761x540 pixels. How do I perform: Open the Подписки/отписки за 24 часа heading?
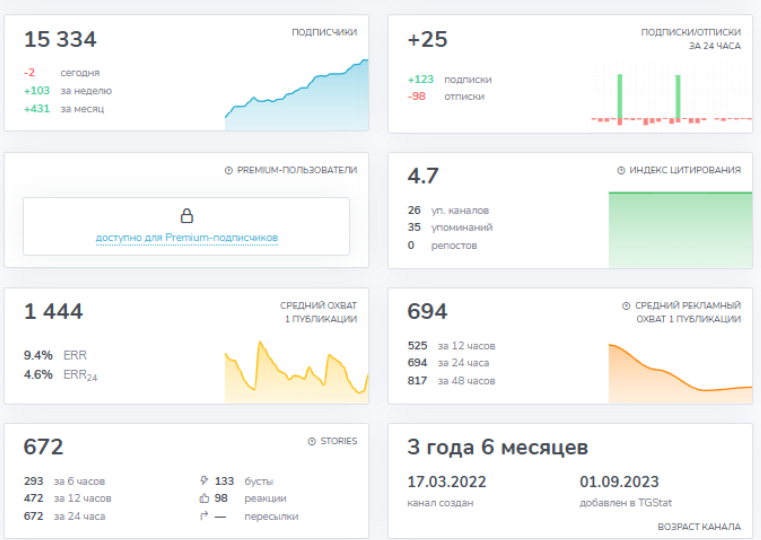click(690, 39)
